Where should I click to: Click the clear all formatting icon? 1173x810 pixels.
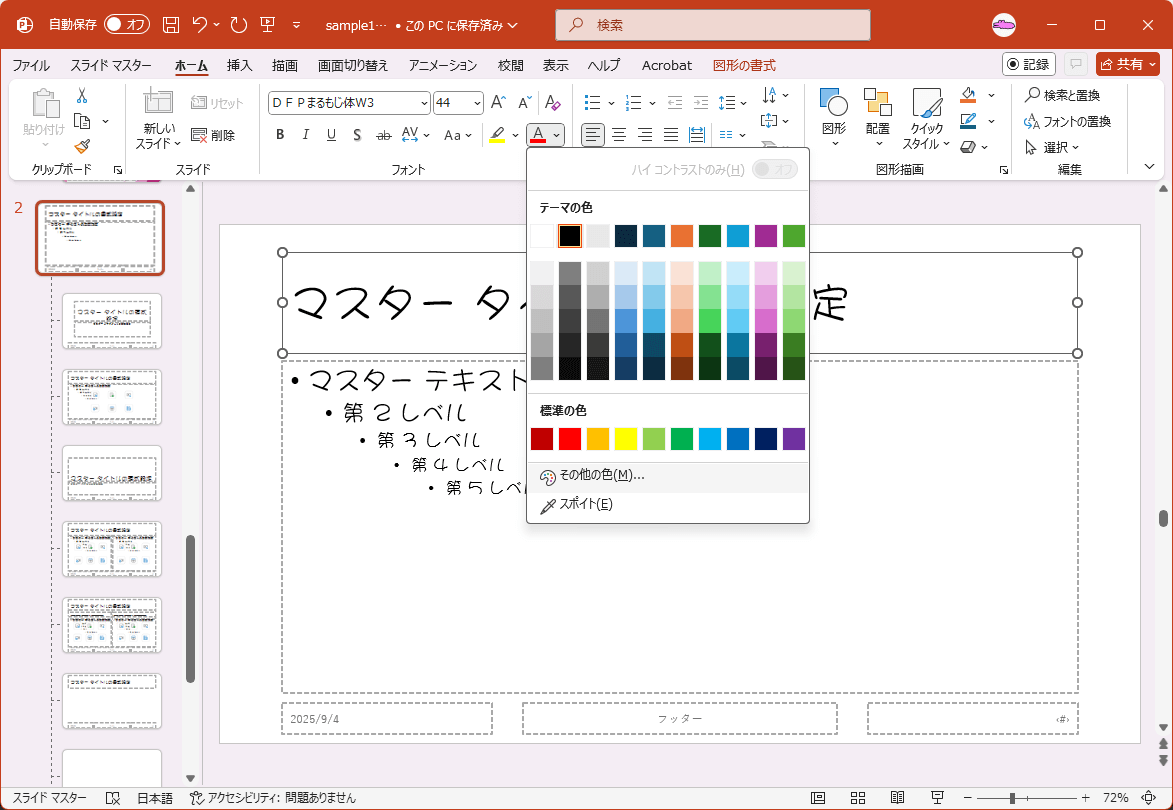pos(552,103)
